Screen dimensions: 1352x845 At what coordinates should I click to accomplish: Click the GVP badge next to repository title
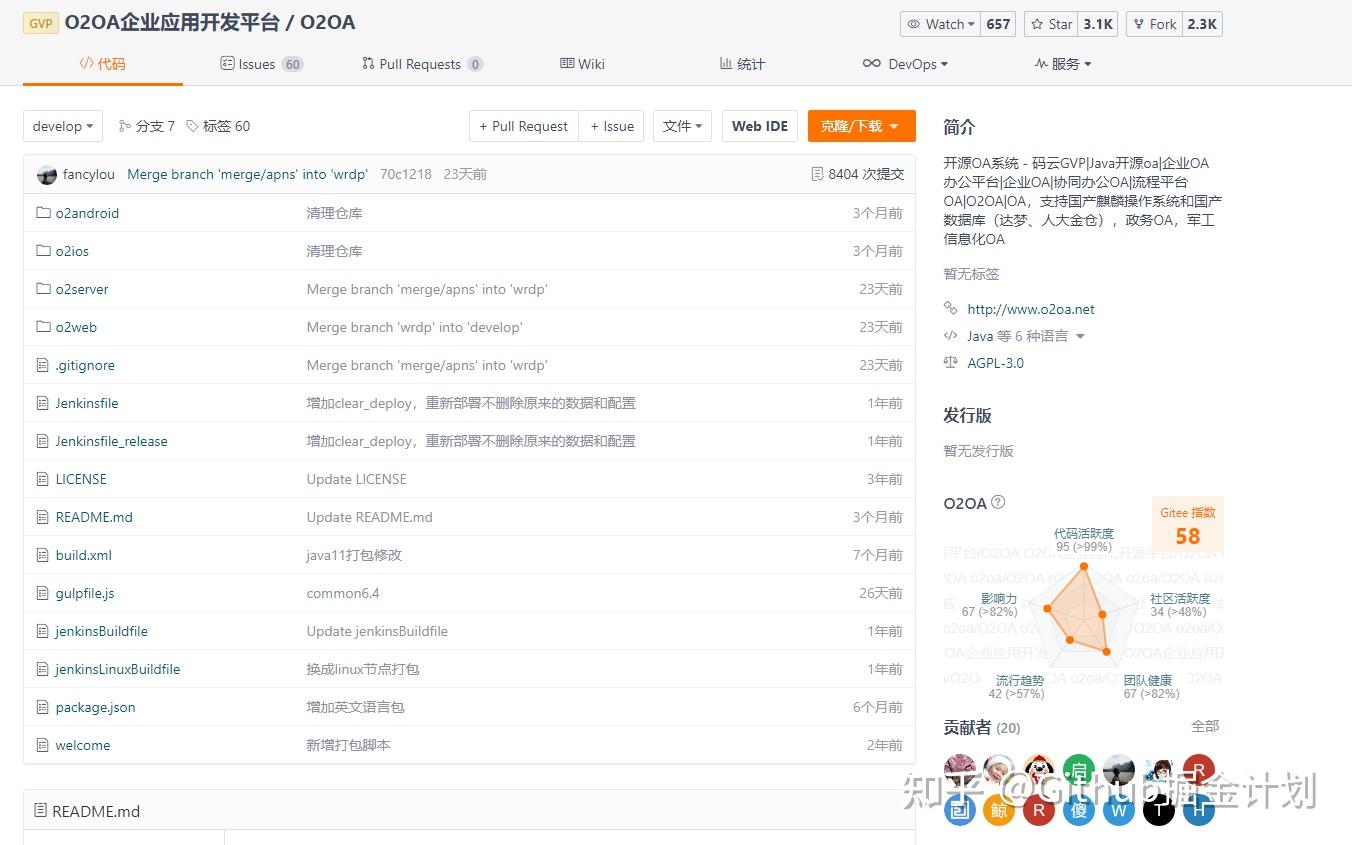(40, 22)
